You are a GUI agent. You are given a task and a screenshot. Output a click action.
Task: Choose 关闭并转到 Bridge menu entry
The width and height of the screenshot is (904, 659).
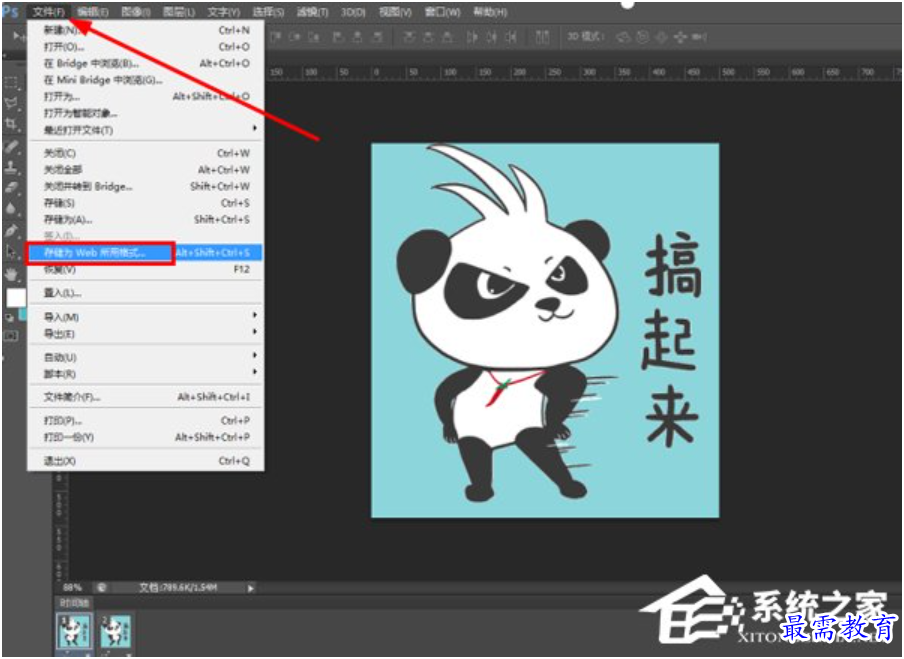pyautogui.click(x=144, y=186)
